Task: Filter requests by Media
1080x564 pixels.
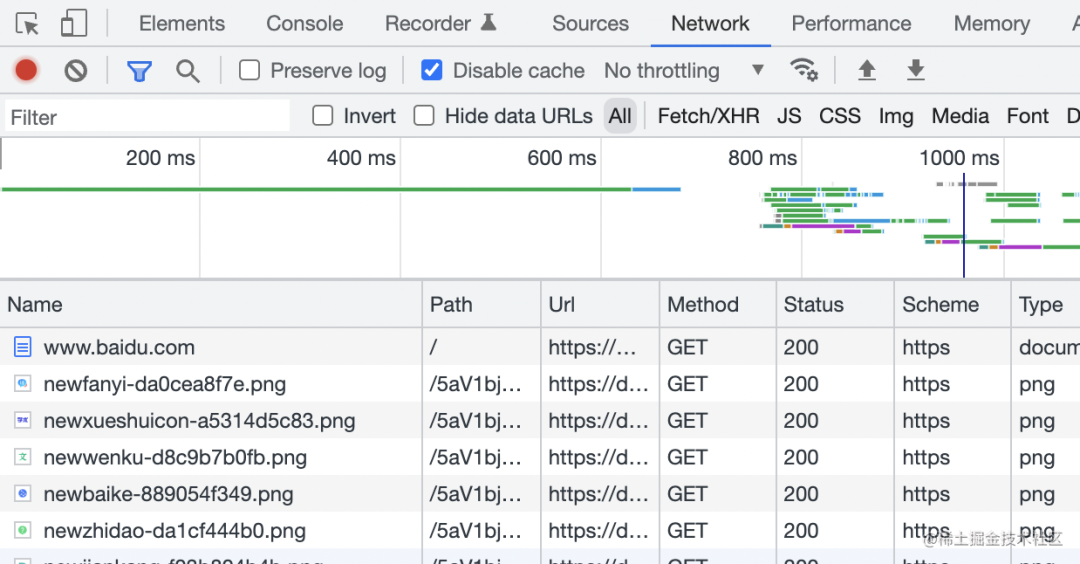Action: [960, 116]
